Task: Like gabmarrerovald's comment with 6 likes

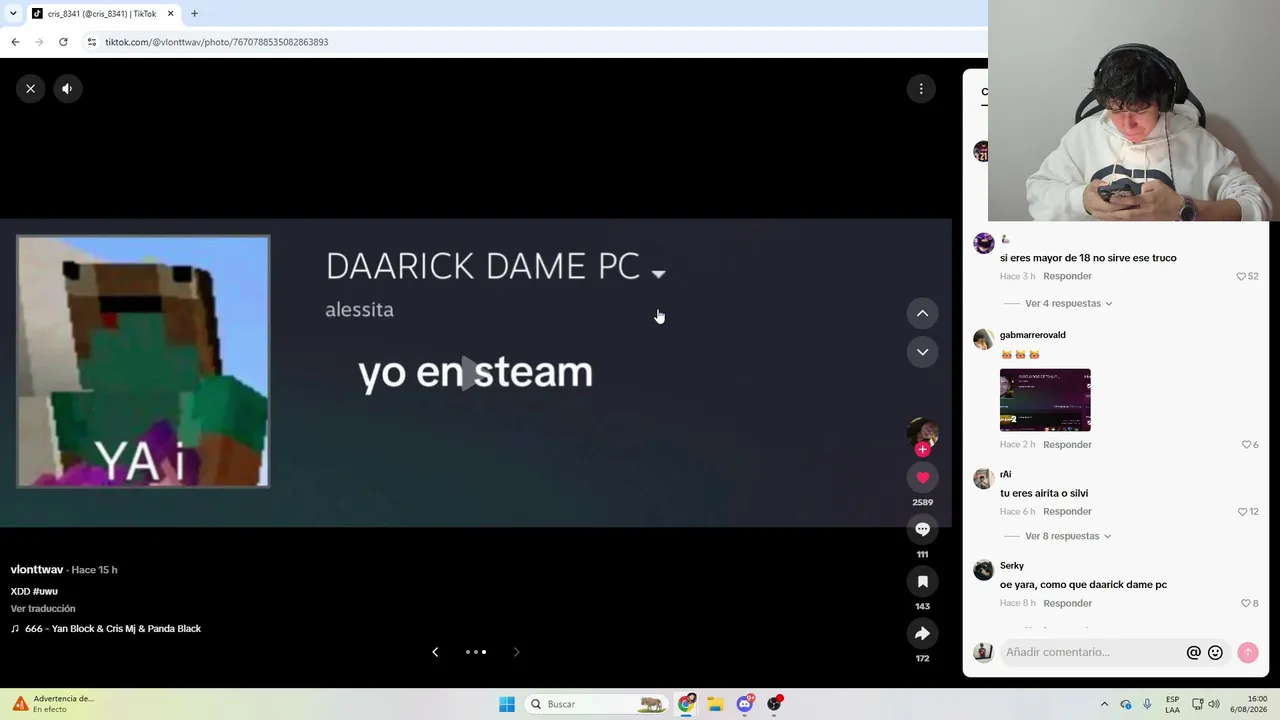Action: 1246,445
